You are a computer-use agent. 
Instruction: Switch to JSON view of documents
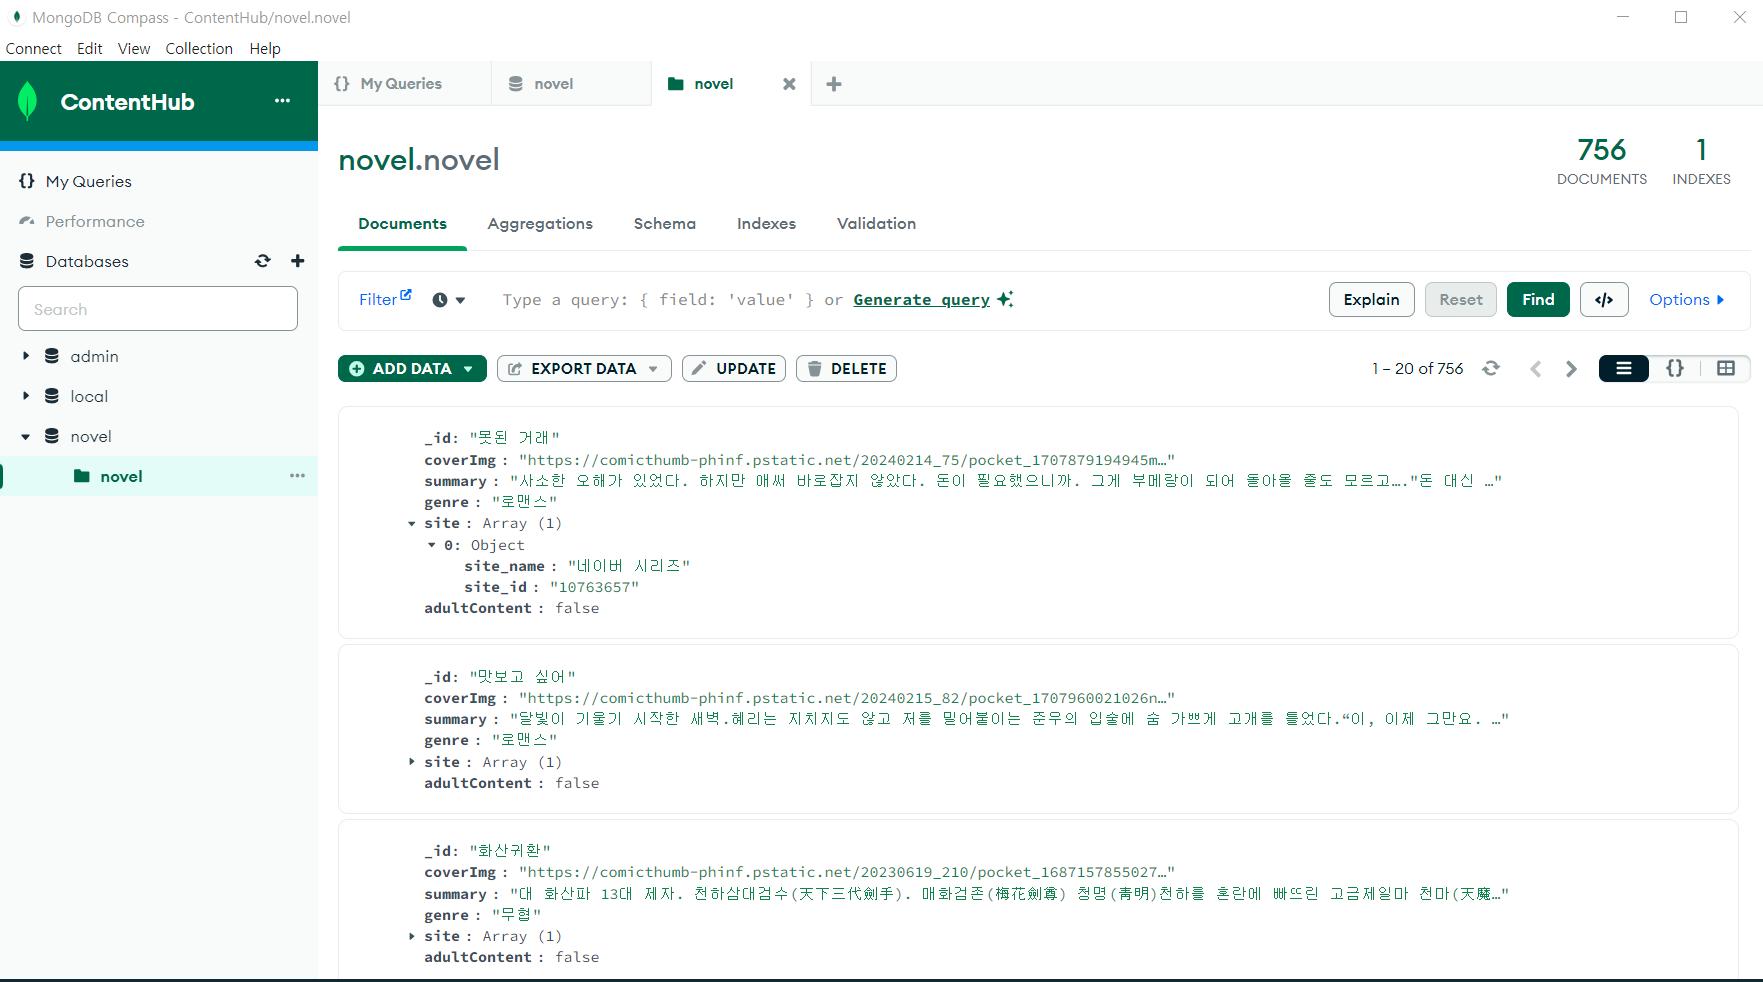(1675, 369)
